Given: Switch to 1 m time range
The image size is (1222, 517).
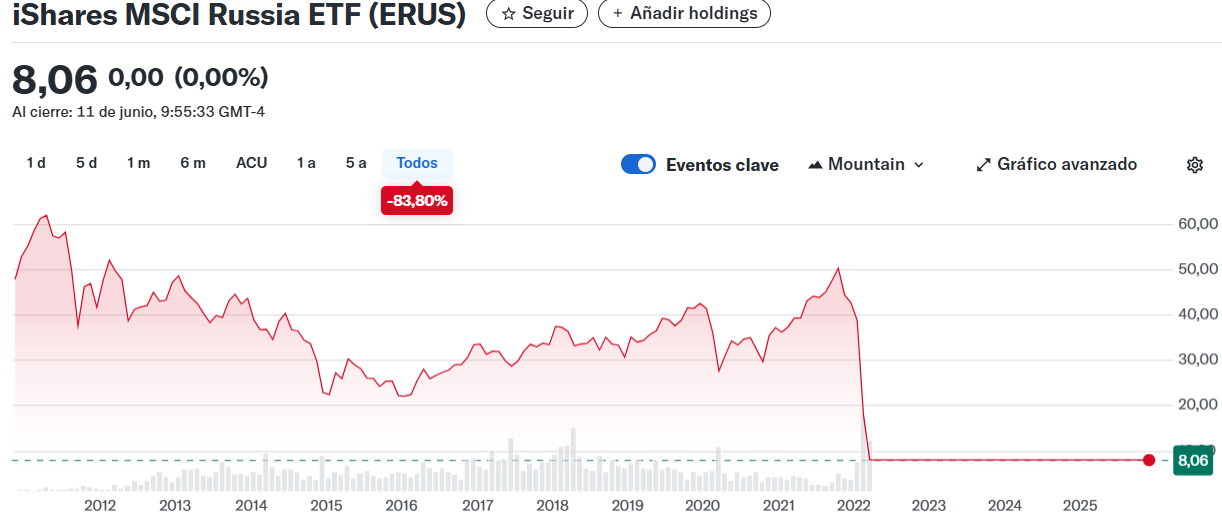Looking at the screenshot, I should [x=138, y=163].
